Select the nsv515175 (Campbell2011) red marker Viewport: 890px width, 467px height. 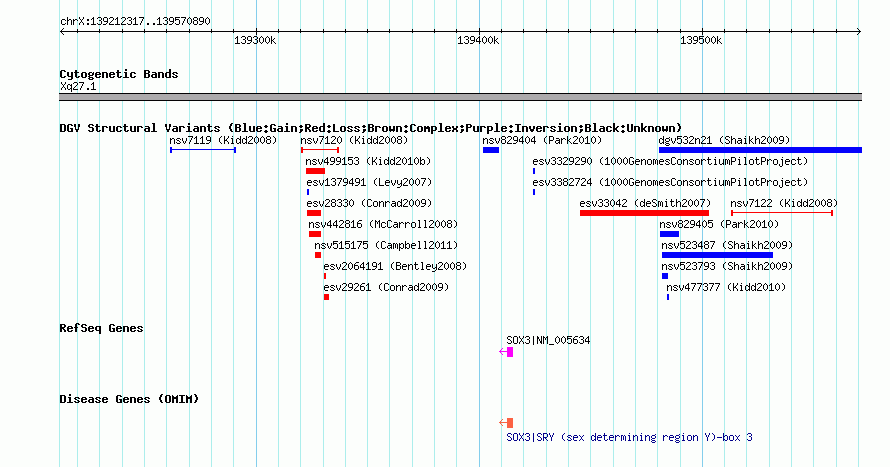click(318, 255)
